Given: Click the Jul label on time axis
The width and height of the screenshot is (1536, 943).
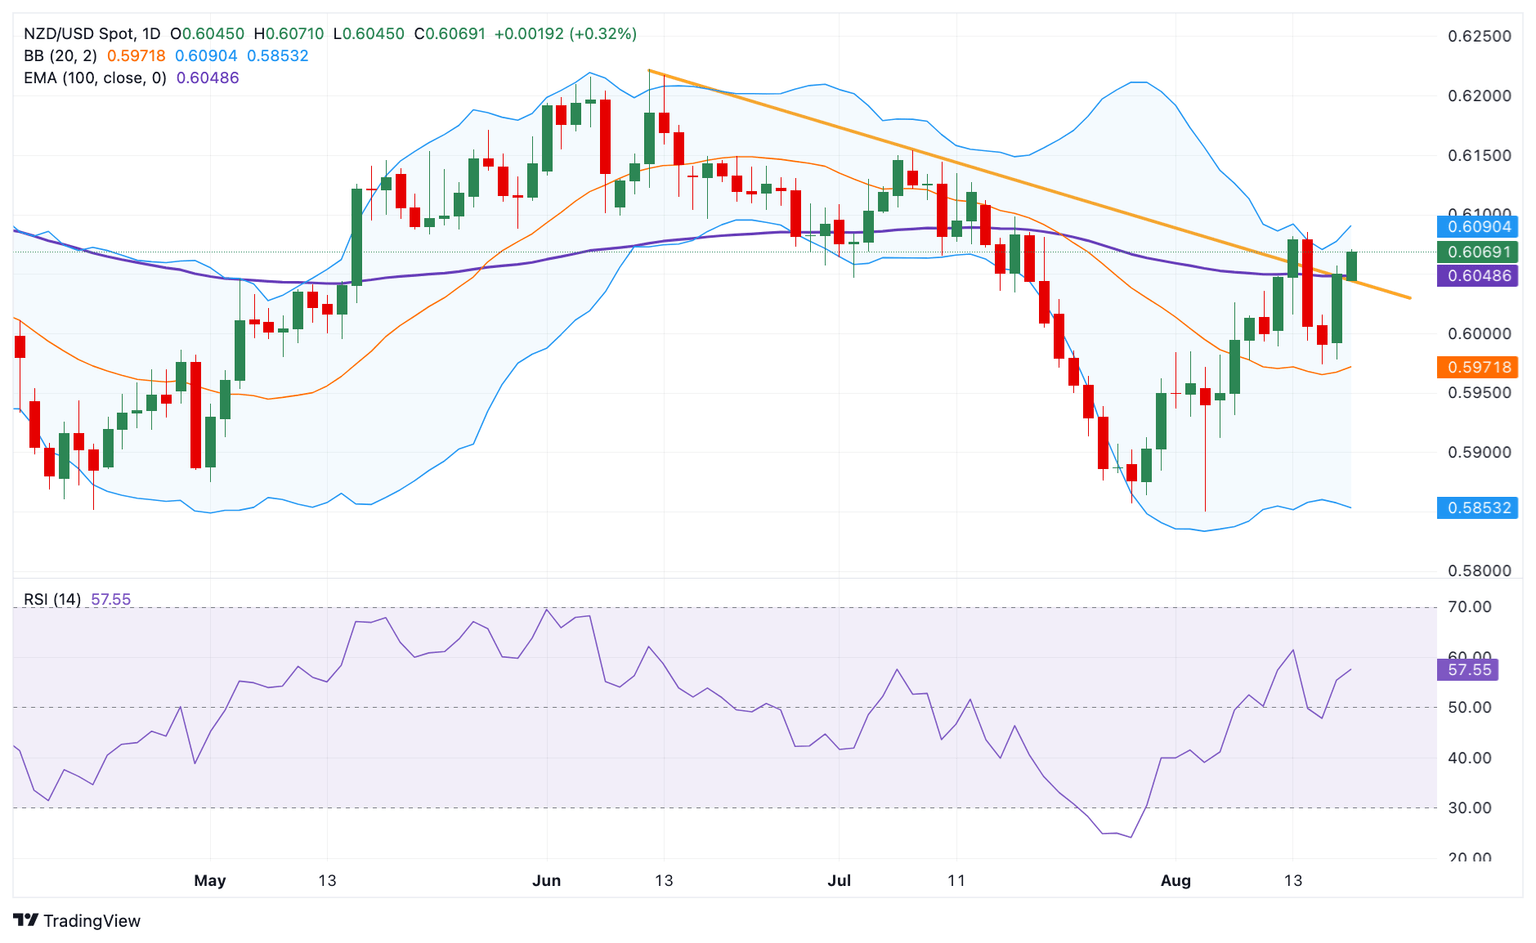Looking at the screenshot, I should tap(839, 881).
